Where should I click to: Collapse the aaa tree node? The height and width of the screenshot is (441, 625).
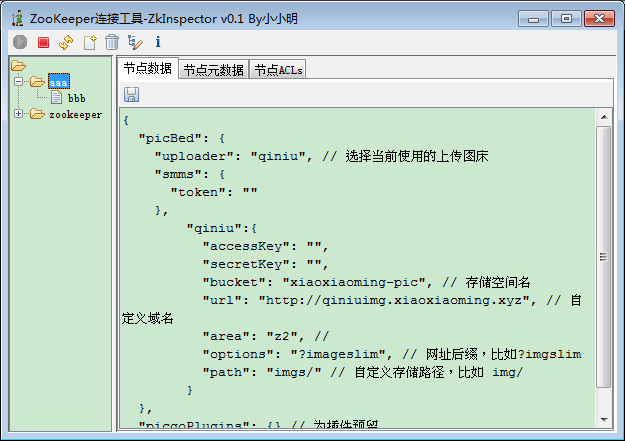coord(18,81)
